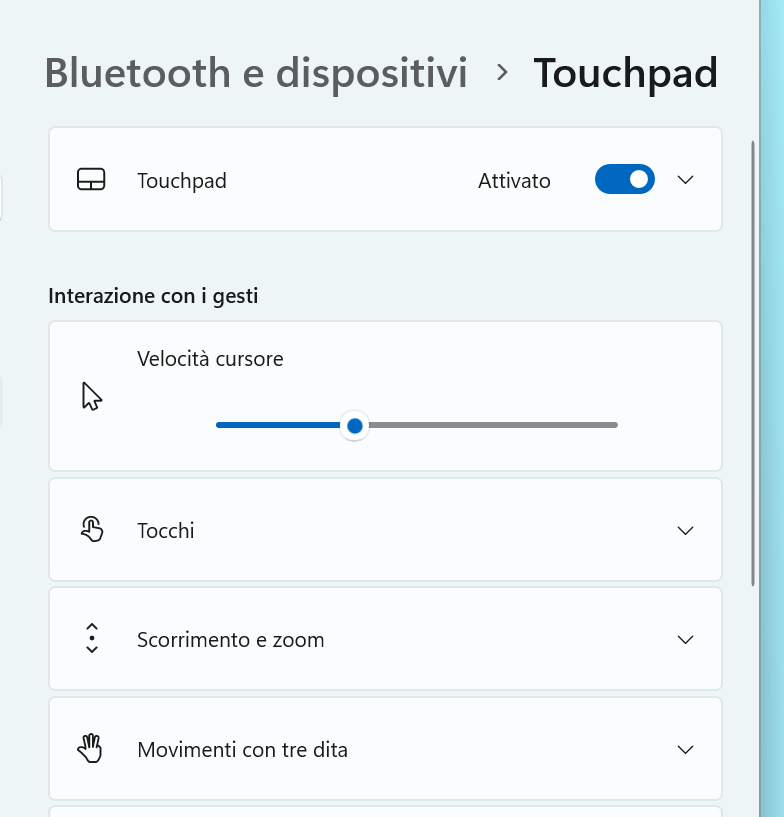
Task: Turn off the Touchpad toggle switch
Action: point(625,179)
